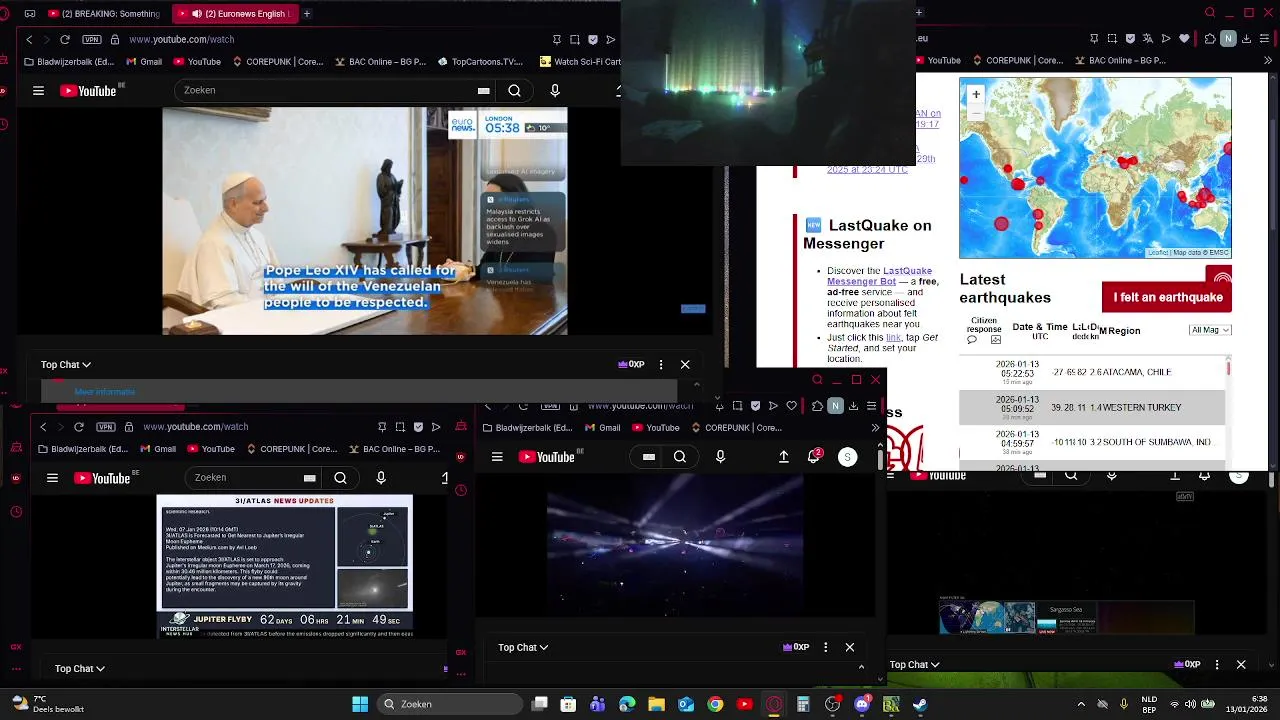This screenshot has height=720, width=1280.
Task: Click heart favorite icon in light-show browser toolbar
Action: [792, 406]
